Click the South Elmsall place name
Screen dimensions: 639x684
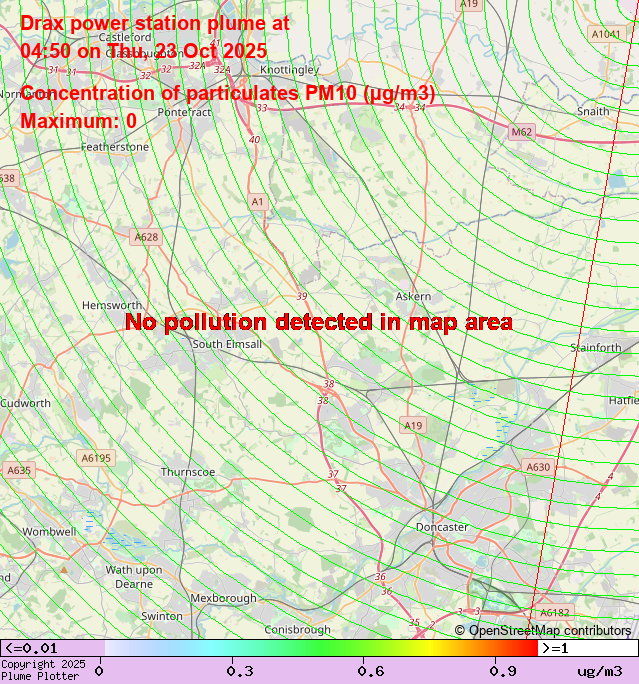click(x=227, y=344)
